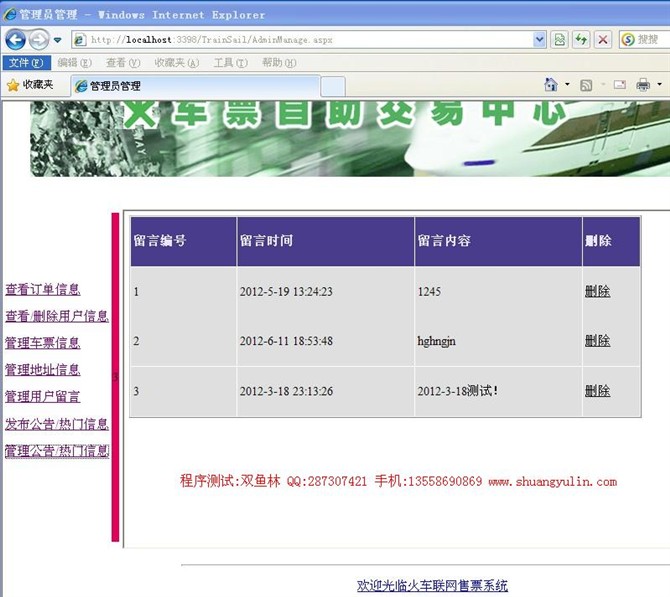The height and width of the screenshot is (597, 670).
Task: Click the train banner image
Action: (x=350, y=138)
